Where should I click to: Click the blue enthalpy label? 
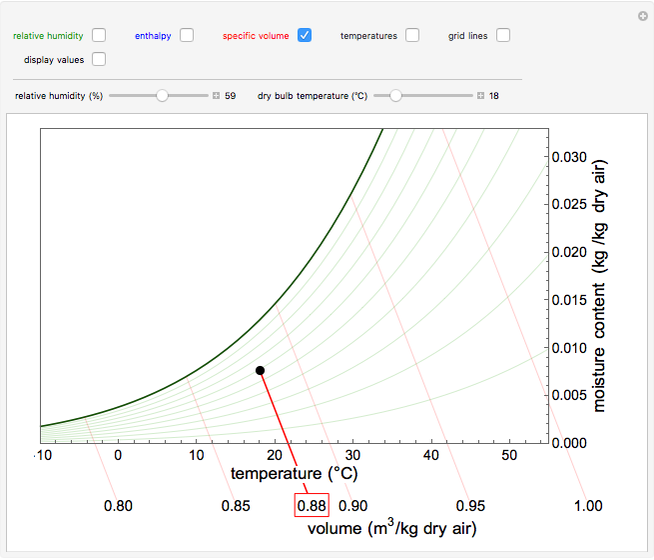click(x=153, y=36)
